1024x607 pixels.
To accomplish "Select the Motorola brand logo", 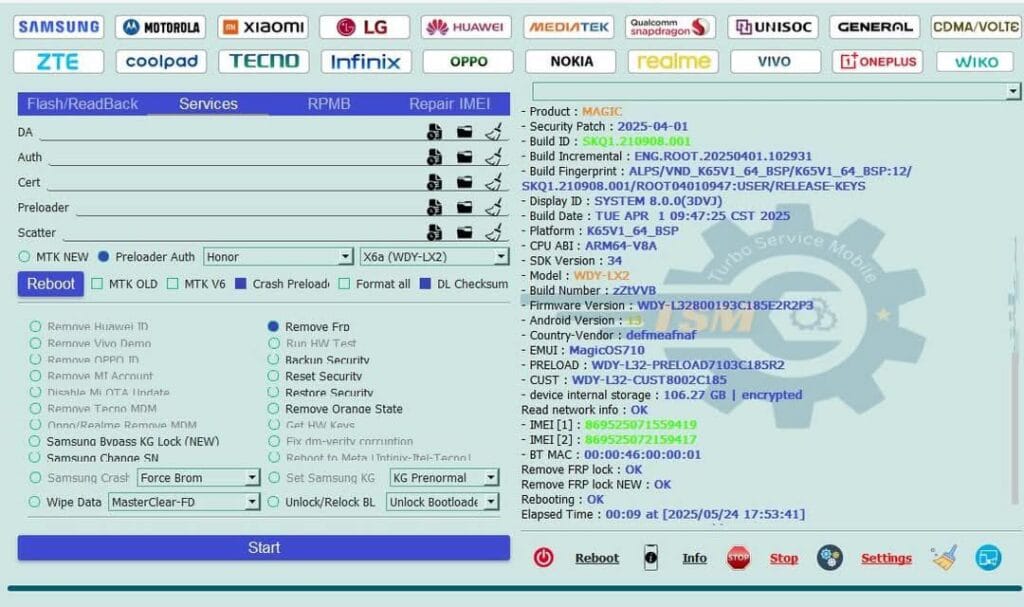I will (x=161, y=27).
